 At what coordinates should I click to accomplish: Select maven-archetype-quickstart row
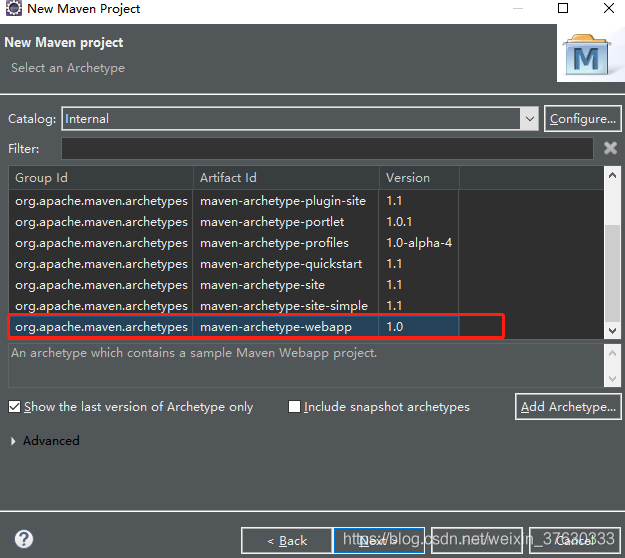coord(306,264)
